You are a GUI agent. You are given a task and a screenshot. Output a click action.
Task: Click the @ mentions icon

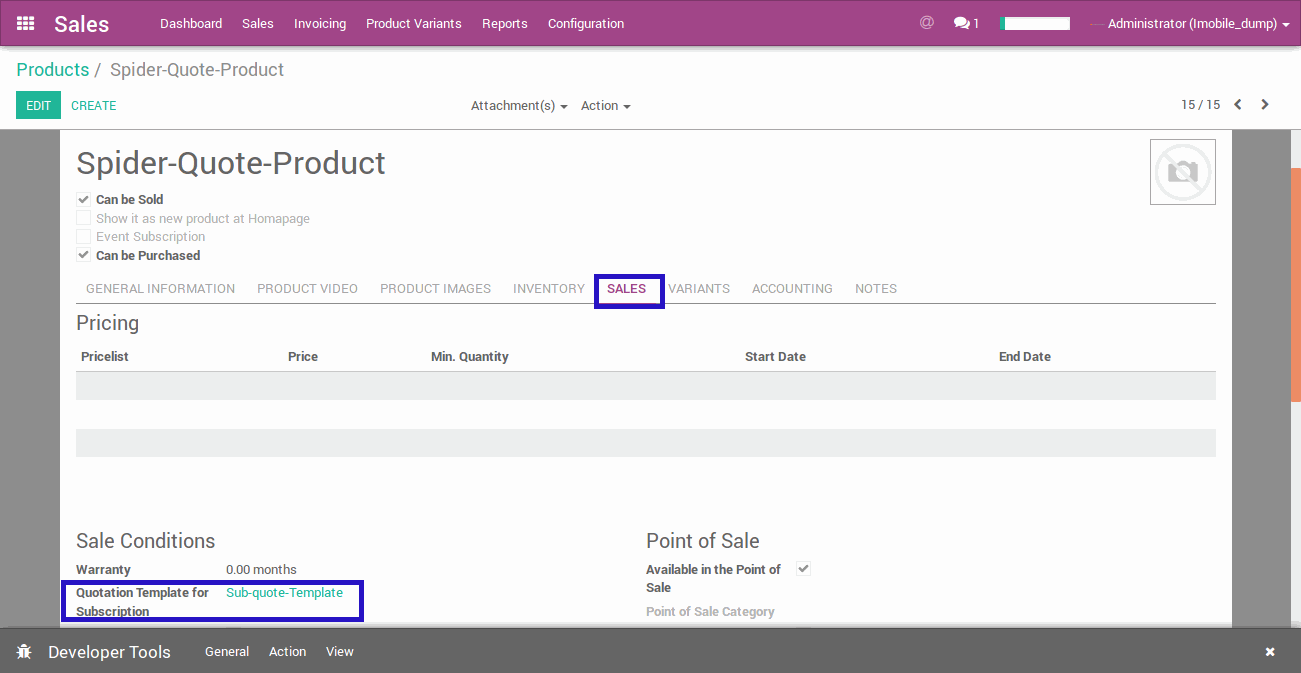(x=926, y=22)
